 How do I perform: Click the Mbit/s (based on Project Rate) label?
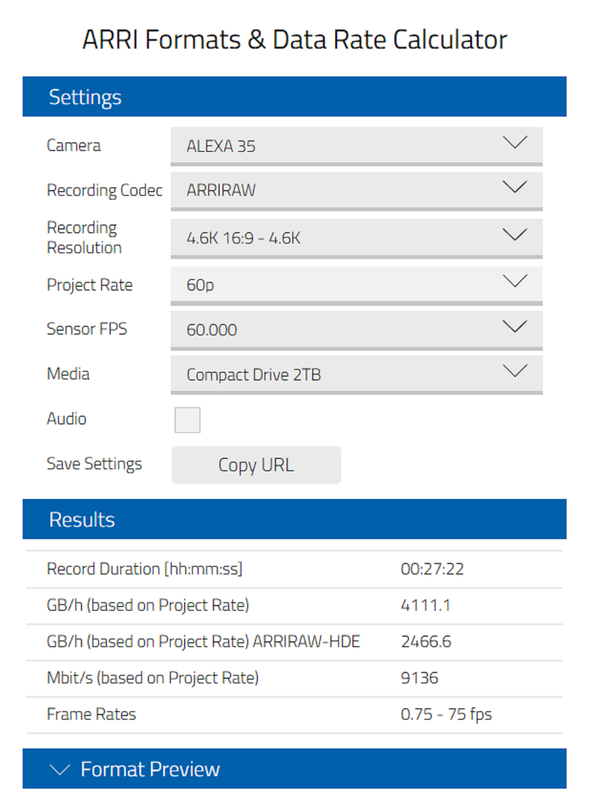(153, 678)
